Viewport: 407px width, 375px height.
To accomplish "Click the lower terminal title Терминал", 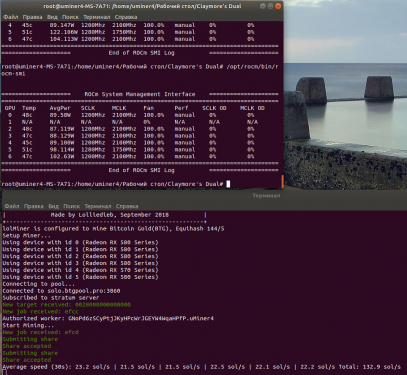I will tap(266, 196).
